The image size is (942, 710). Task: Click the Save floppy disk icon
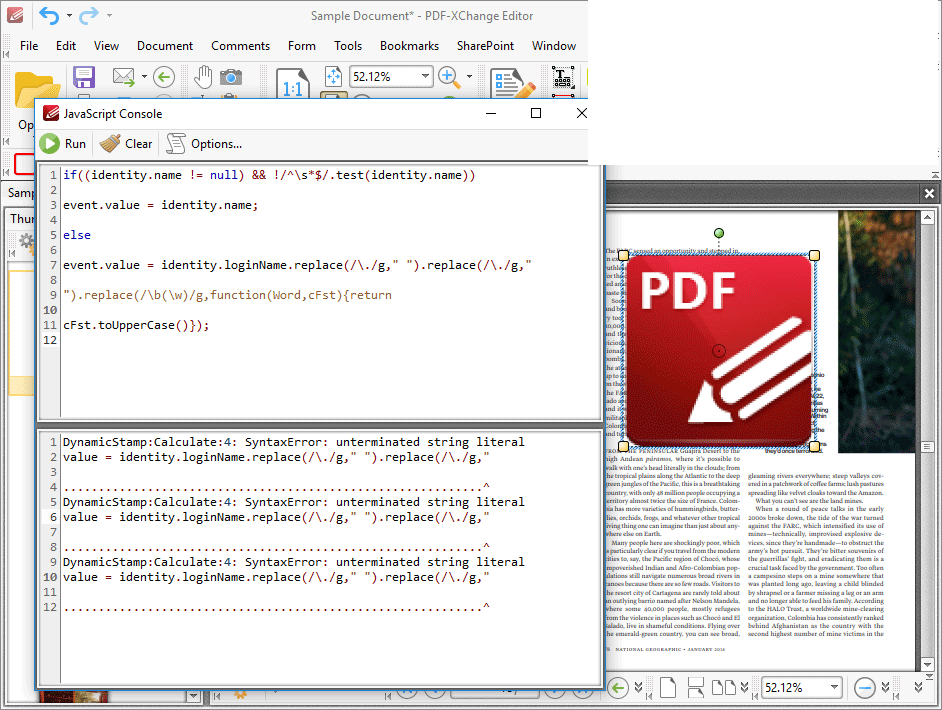point(84,77)
